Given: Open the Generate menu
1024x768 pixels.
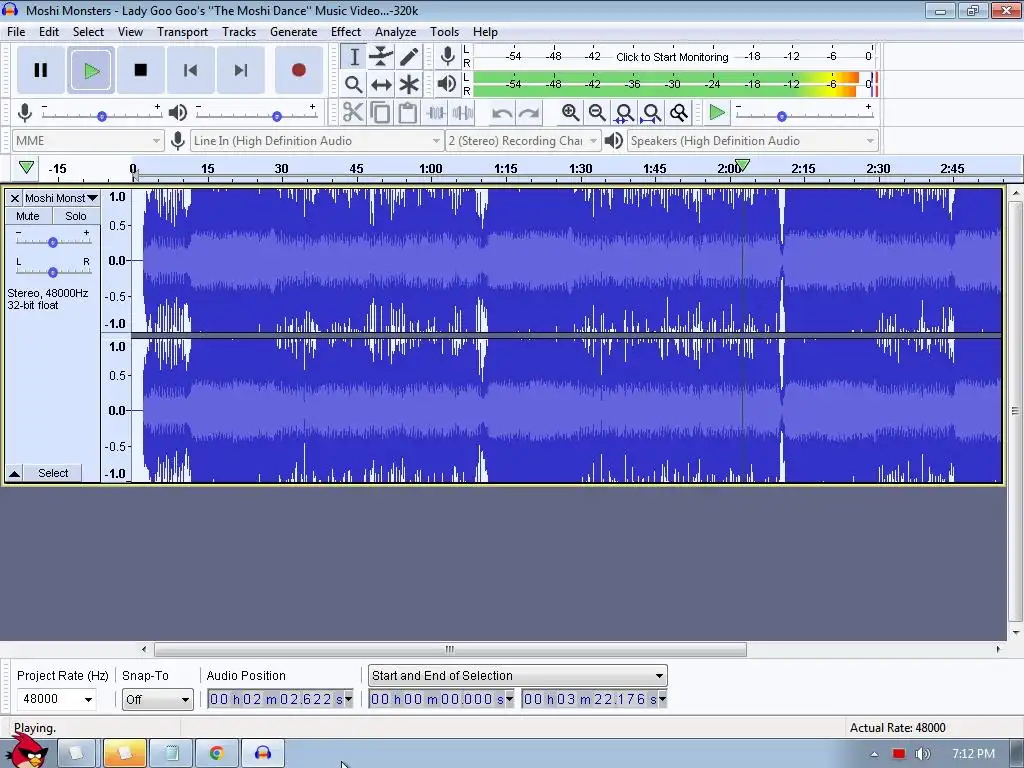Looking at the screenshot, I should click(293, 32).
